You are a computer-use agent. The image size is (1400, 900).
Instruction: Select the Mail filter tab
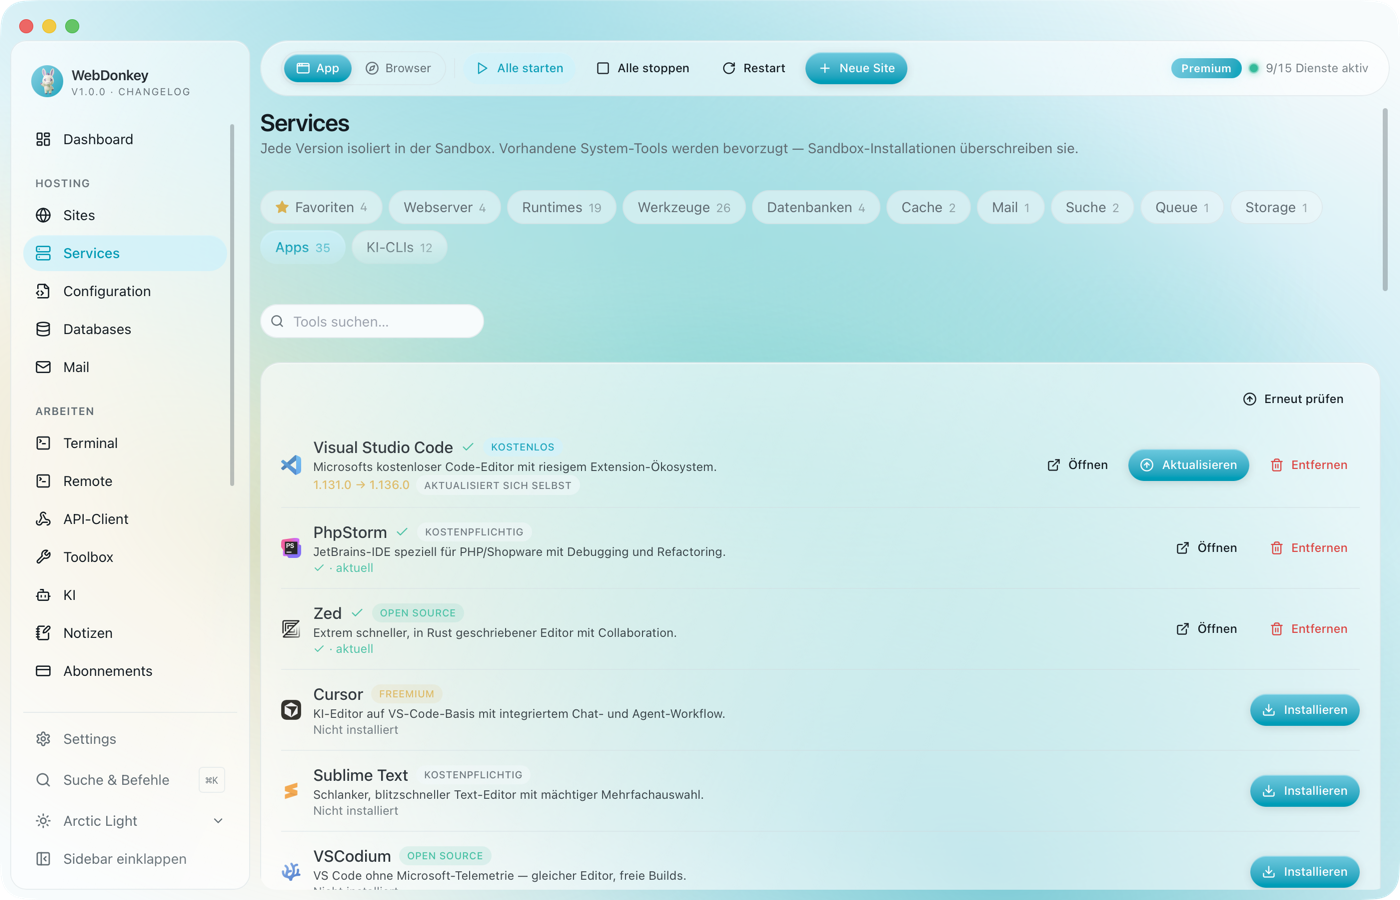click(x=1010, y=207)
